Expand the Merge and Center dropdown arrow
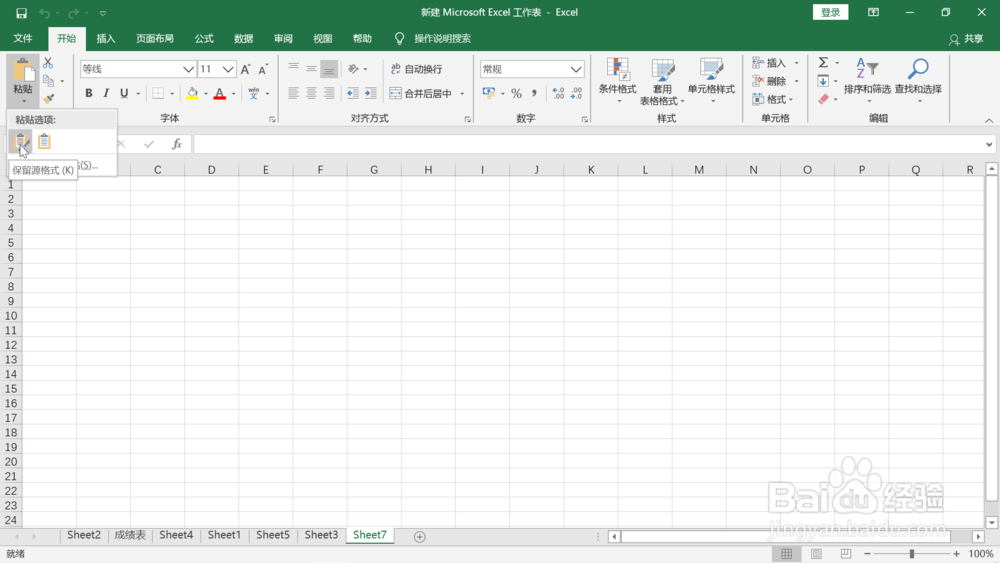1000x563 pixels. (x=462, y=94)
